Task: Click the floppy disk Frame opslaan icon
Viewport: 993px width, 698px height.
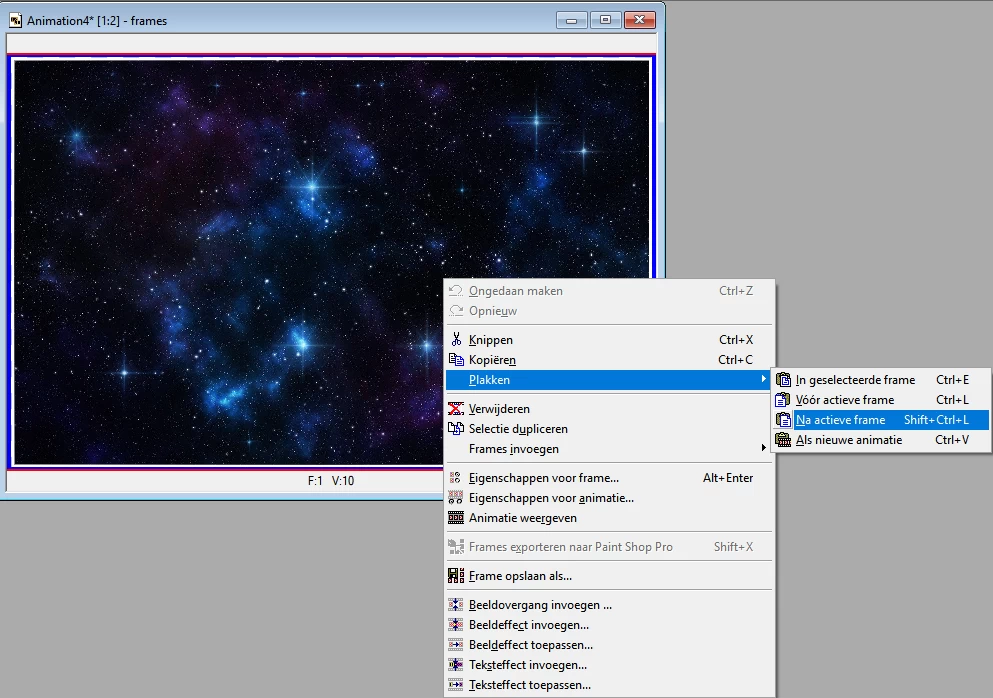Action: click(456, 576)
